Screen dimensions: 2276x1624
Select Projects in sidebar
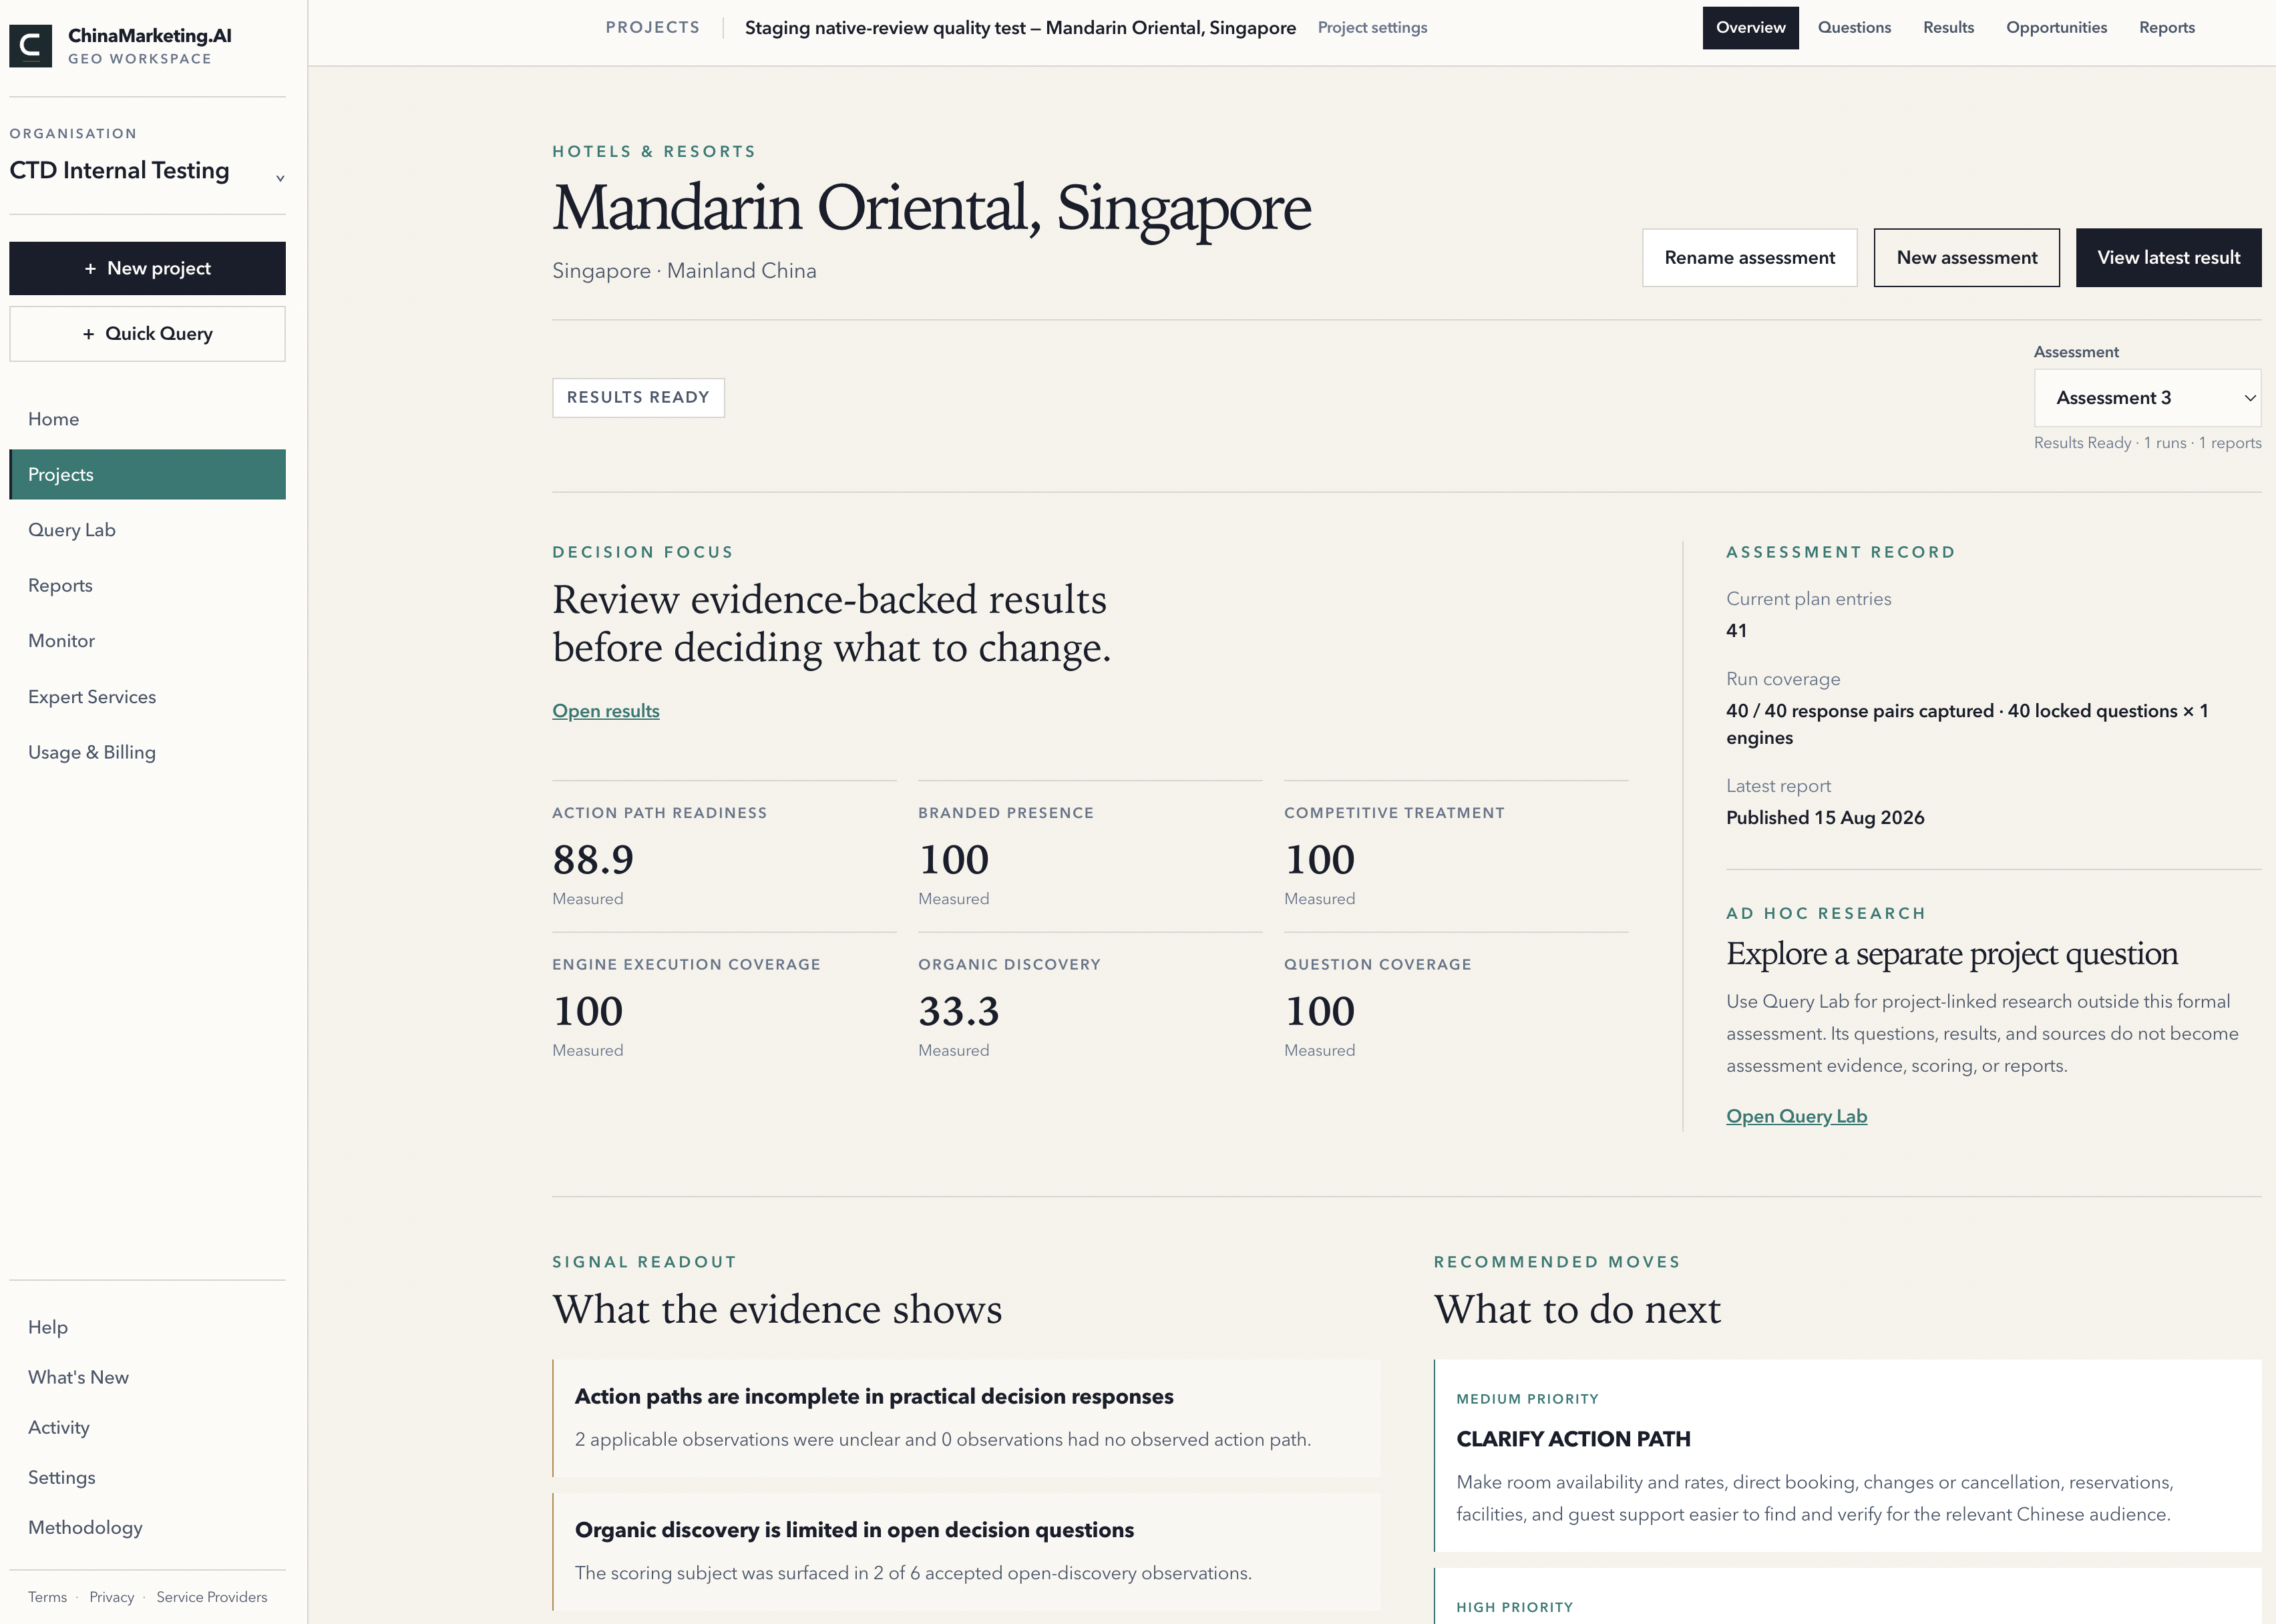(x=147, y=475)
